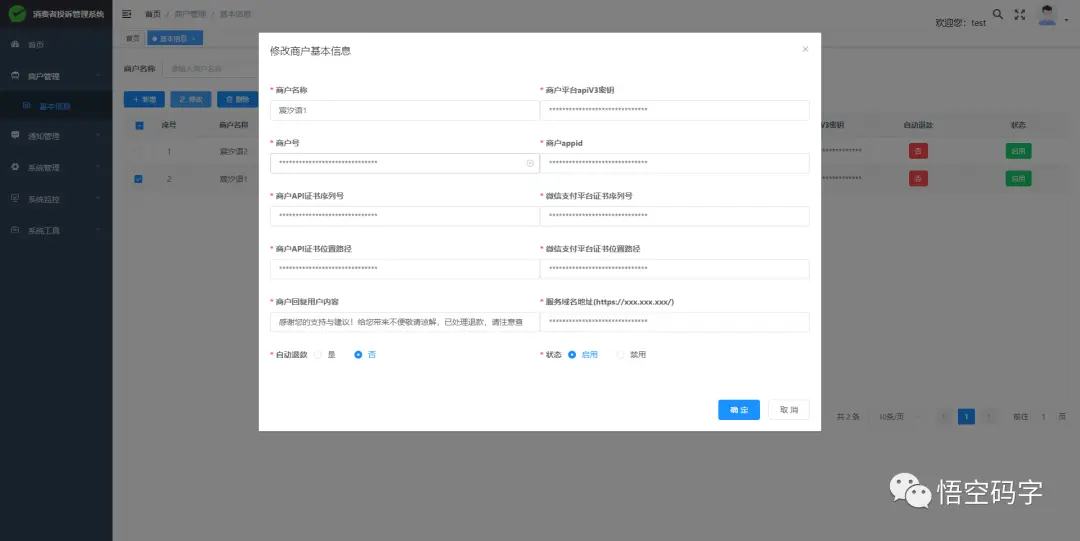Image resolution: width=1080 pixels, height=541 pixels.
Task: Click the 微信支付平台证书位置路径 input field
Action: [x=674, y=269]
